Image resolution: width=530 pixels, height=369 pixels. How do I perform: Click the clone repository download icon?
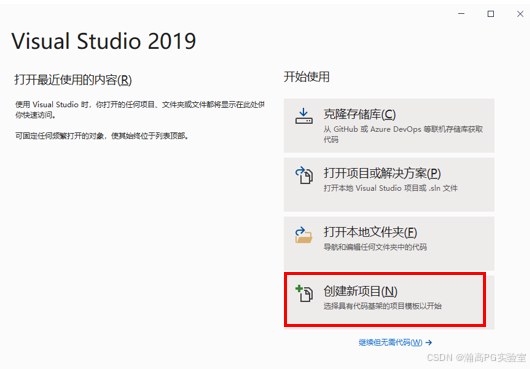(304, 117)
